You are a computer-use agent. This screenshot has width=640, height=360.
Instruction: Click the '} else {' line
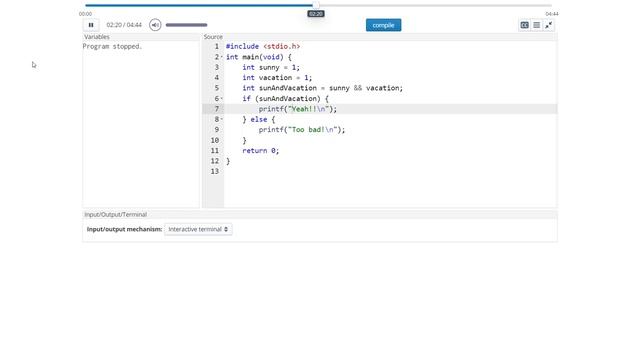coord(259,120)
